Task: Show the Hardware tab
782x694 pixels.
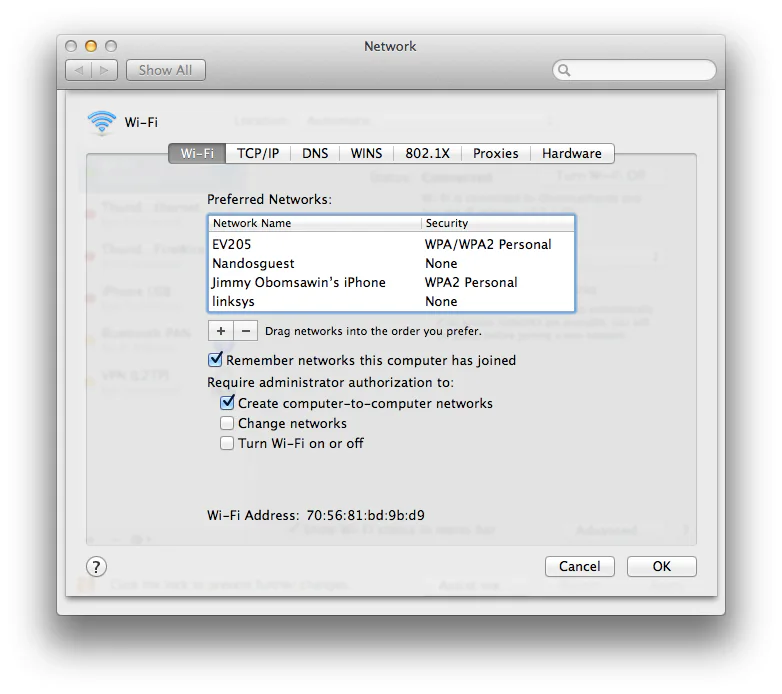Action: pos(572,154)
